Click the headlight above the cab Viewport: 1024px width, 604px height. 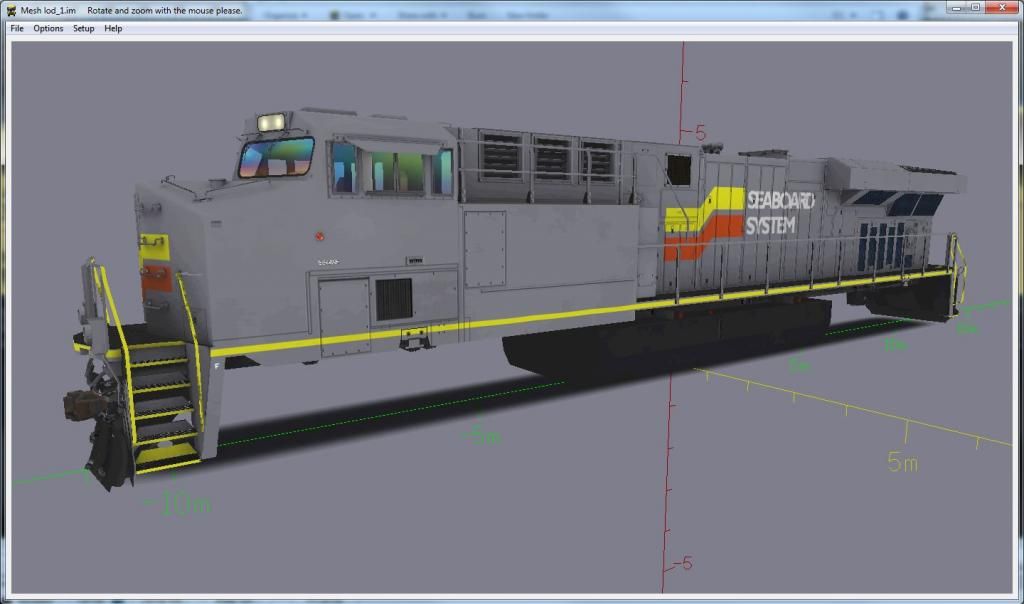coord(271,122)
